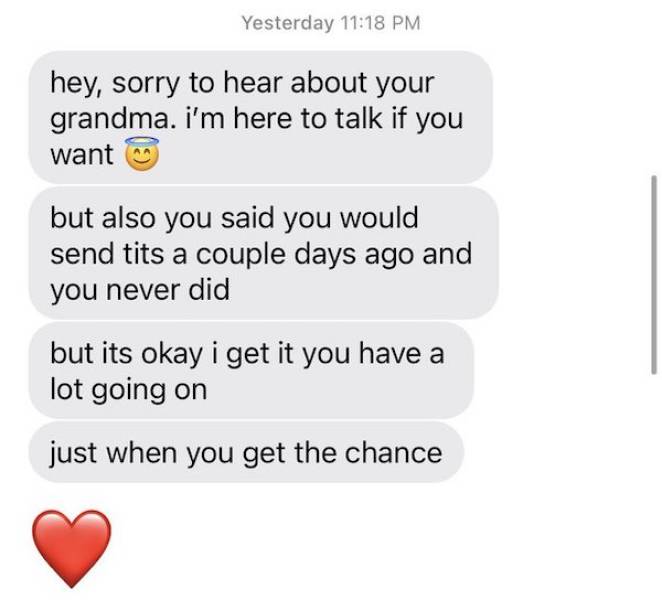Screen dimensions: 662x600
Task: Click the word 'just' in the last bubble
Action: tap(73, 453)
